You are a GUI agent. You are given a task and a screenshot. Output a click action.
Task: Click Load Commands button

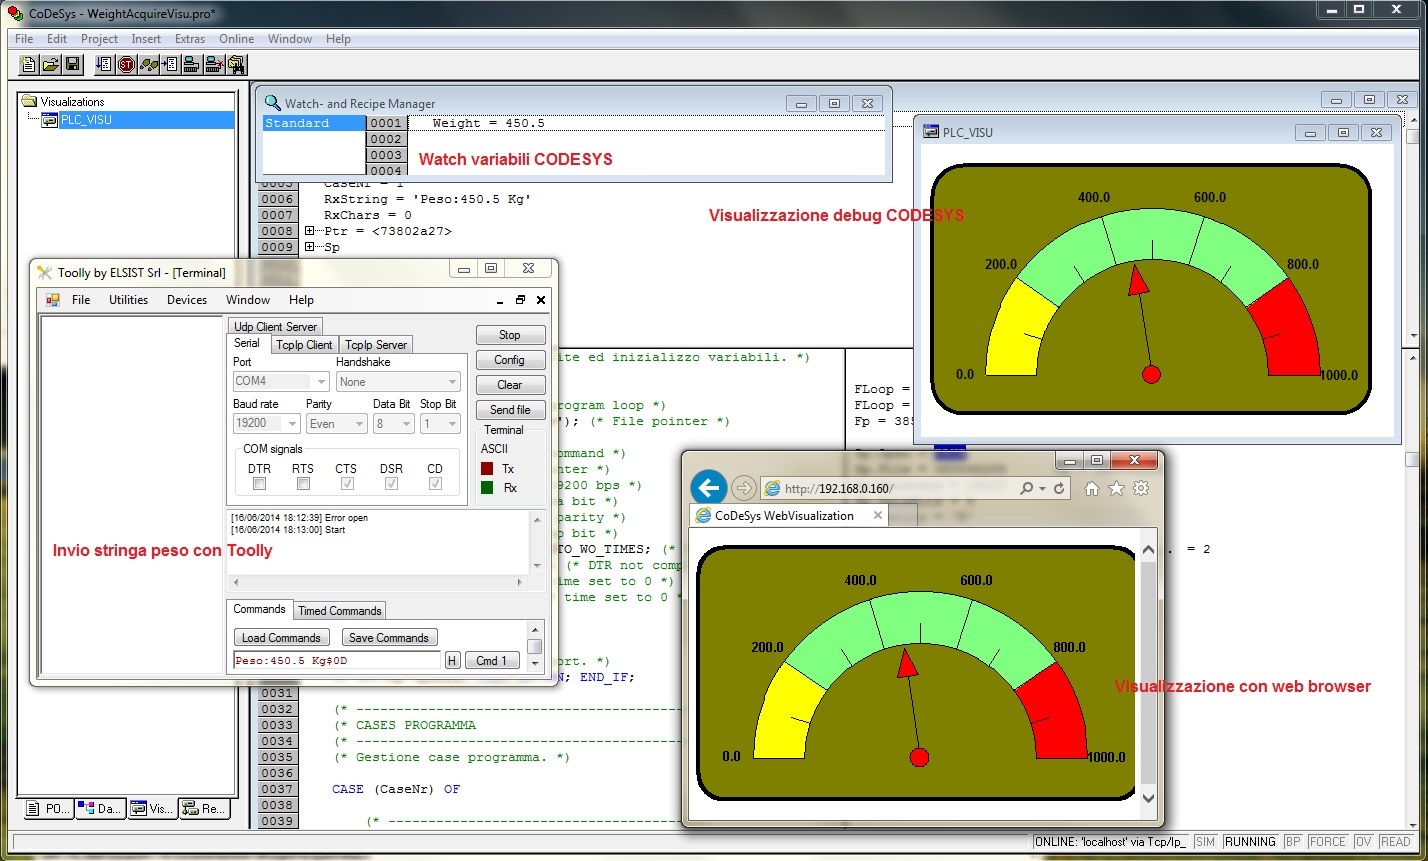[x=281, y=637]
